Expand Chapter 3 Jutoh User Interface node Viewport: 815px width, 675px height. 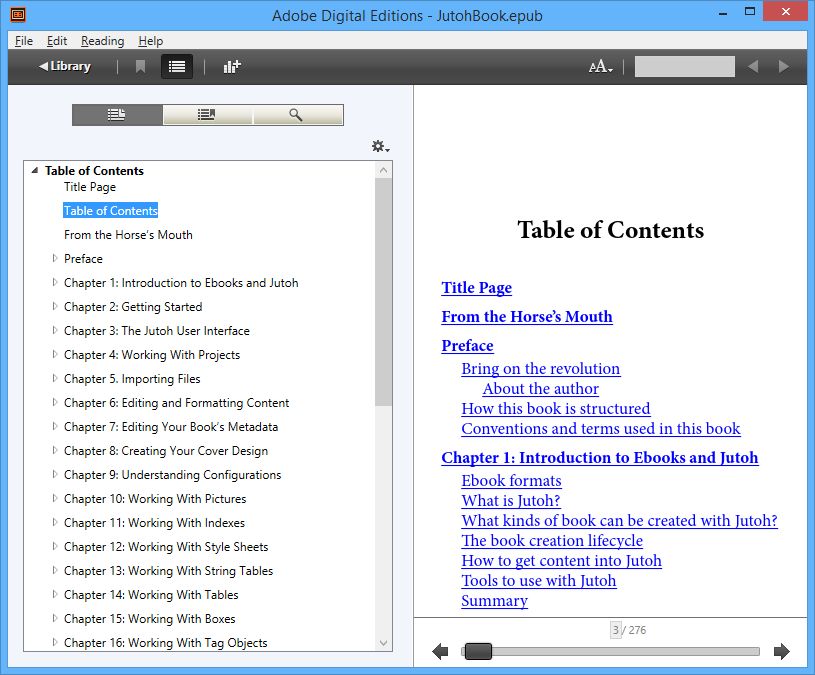tap(55, 330)
